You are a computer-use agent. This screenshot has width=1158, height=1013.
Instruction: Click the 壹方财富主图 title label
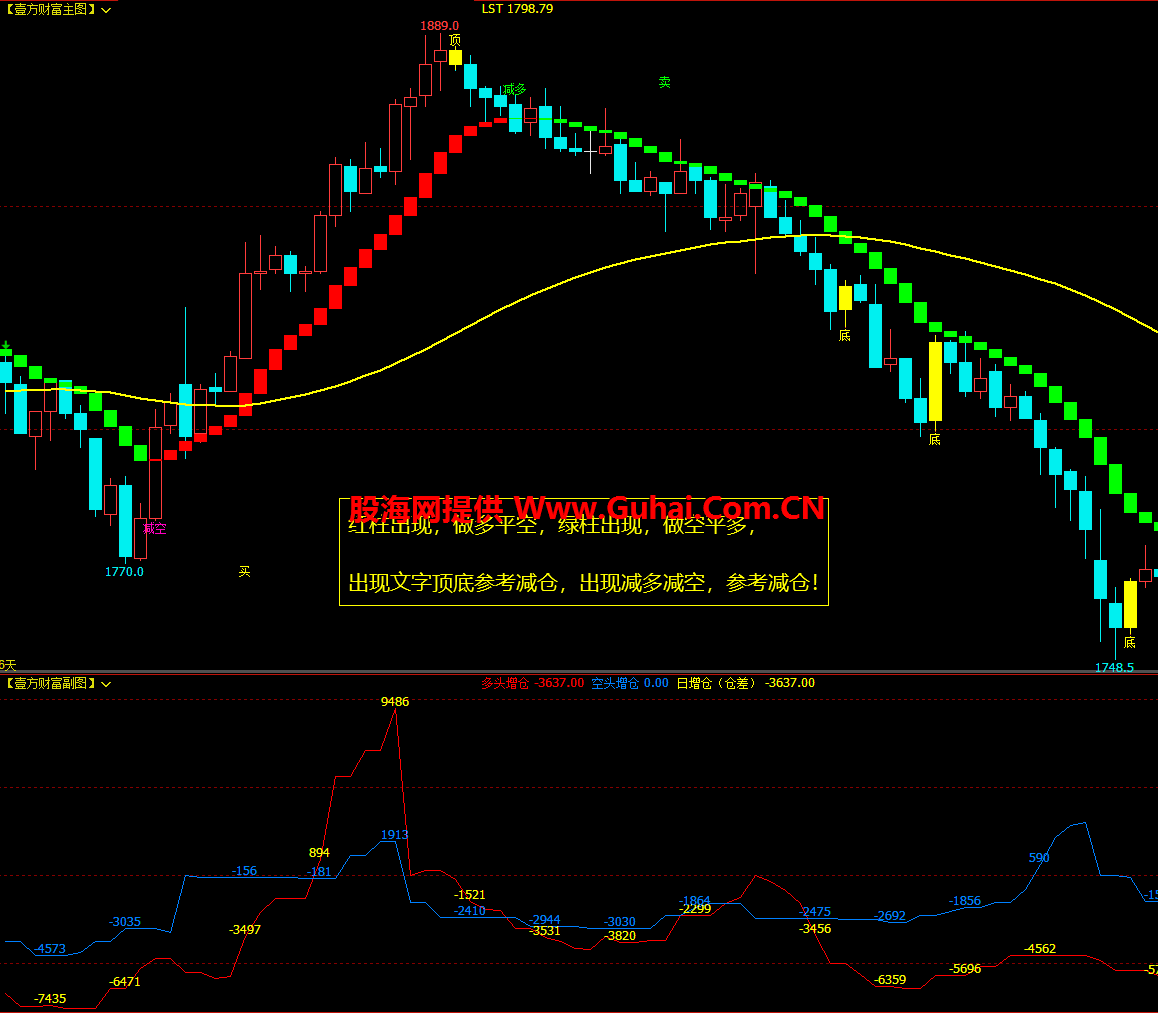tap(50, 9)
